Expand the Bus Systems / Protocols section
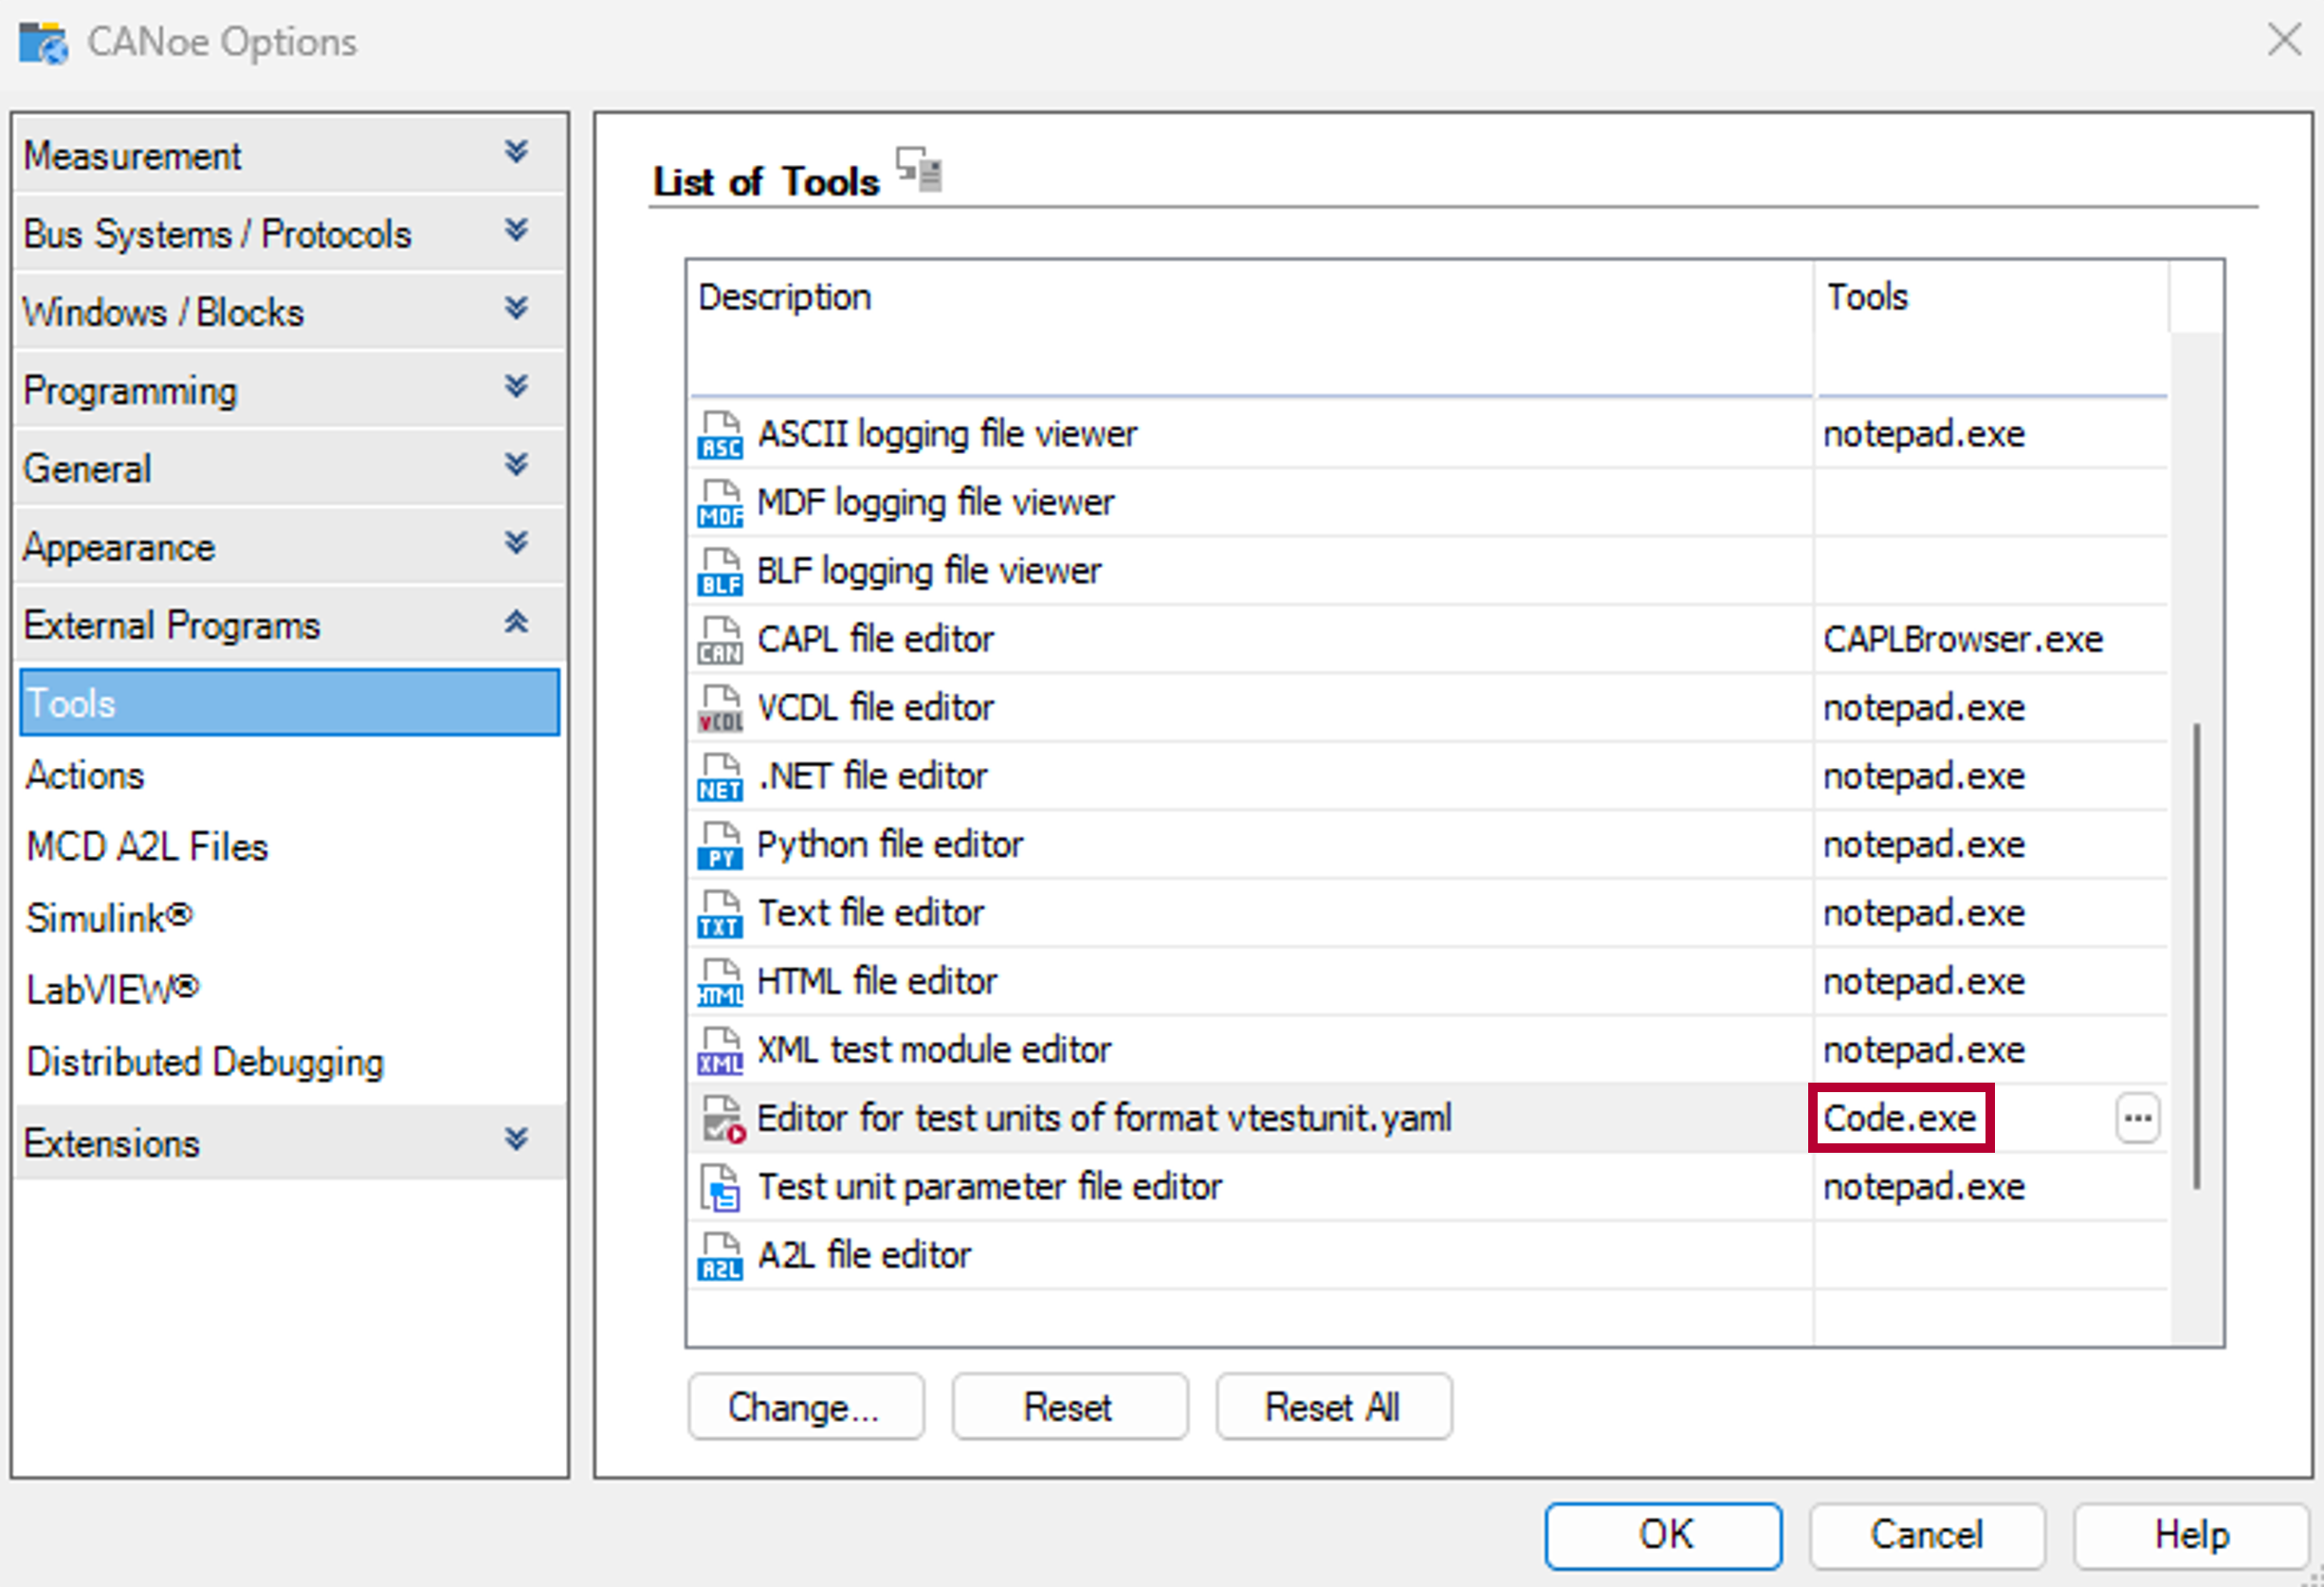2324x1587 pixels. [516, 231]
